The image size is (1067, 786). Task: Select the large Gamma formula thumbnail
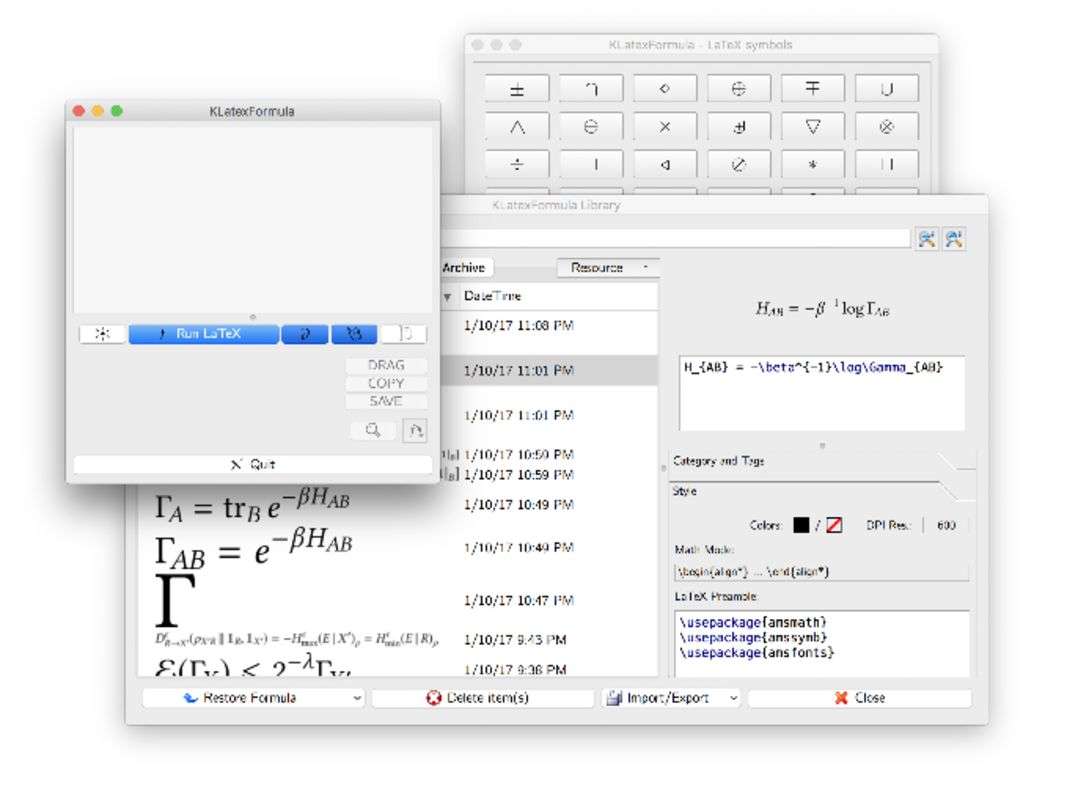coord(176,600)
